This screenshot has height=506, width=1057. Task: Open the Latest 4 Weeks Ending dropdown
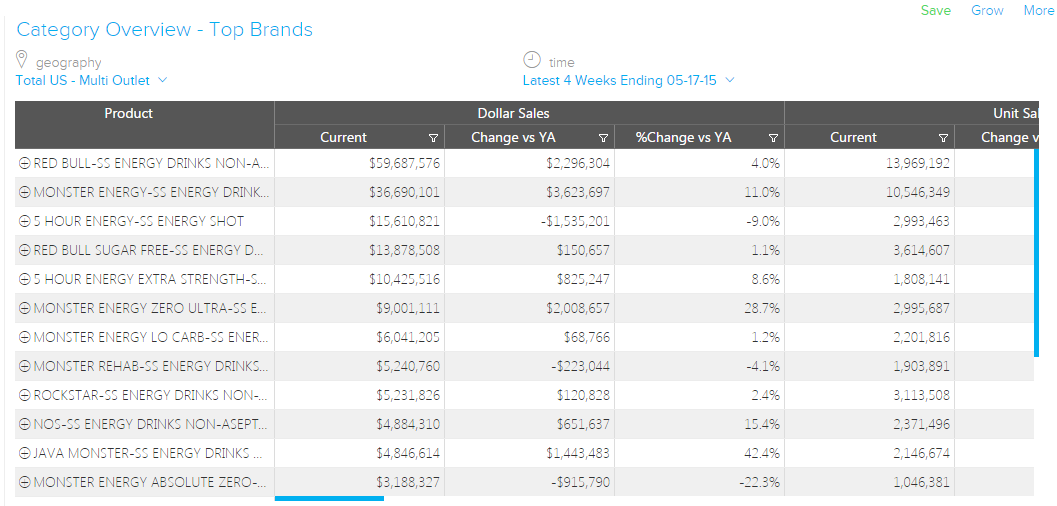tap(628, 80)
